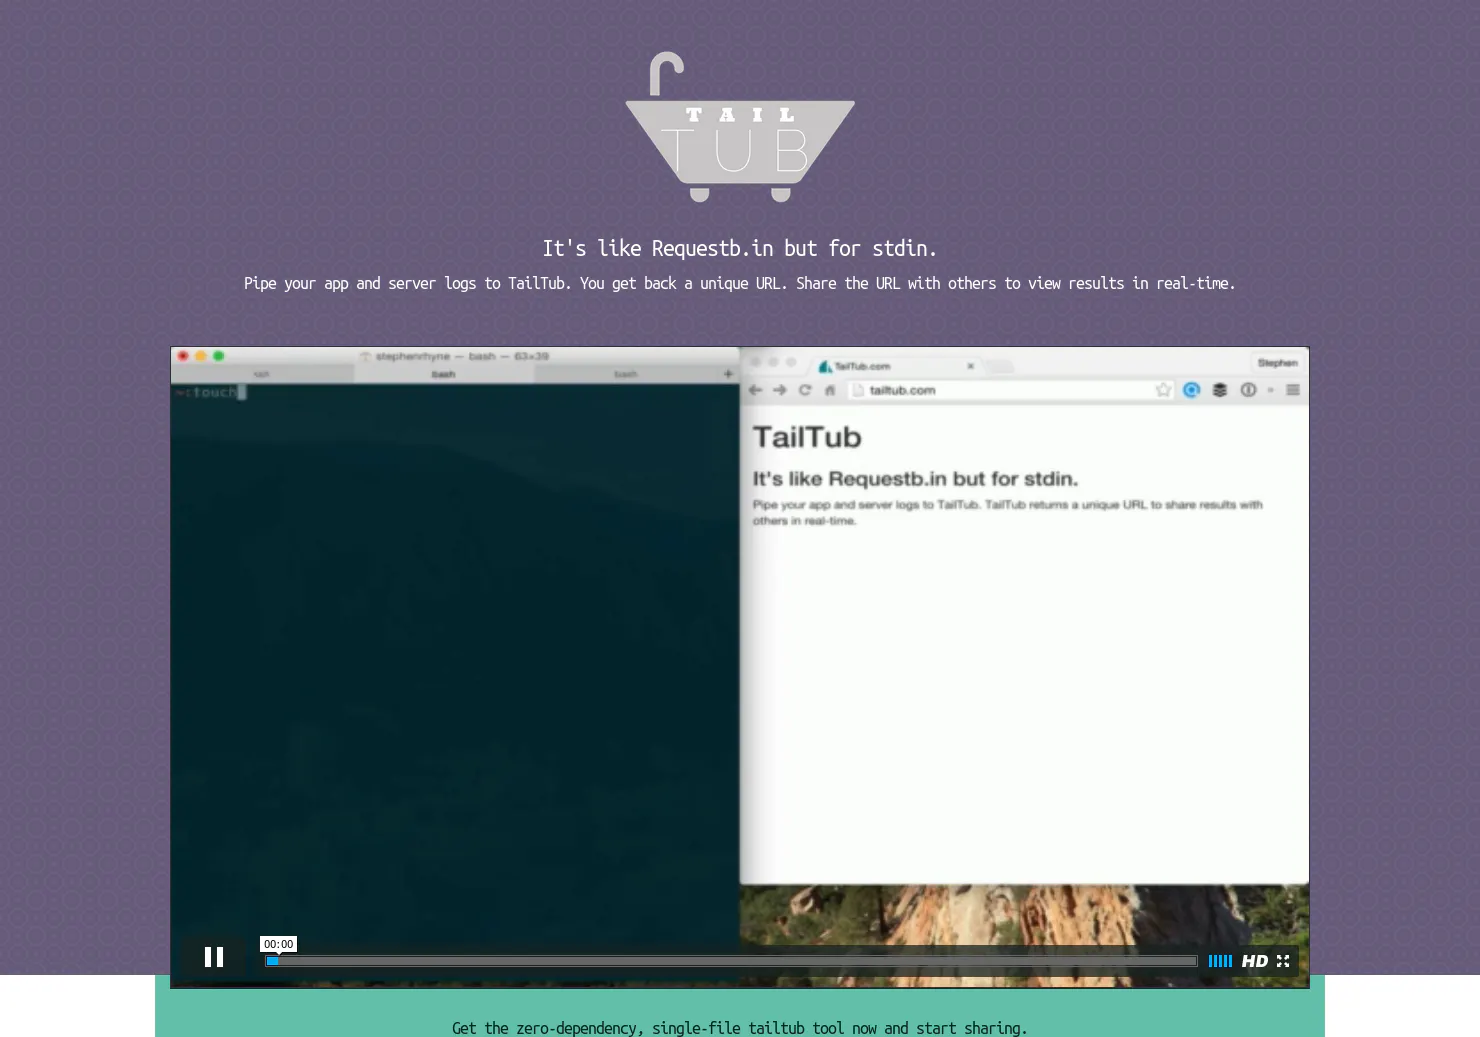Click the forward arrow in the video's browser
This screenshot has width=1480, height=1037.
pos(780,390)
